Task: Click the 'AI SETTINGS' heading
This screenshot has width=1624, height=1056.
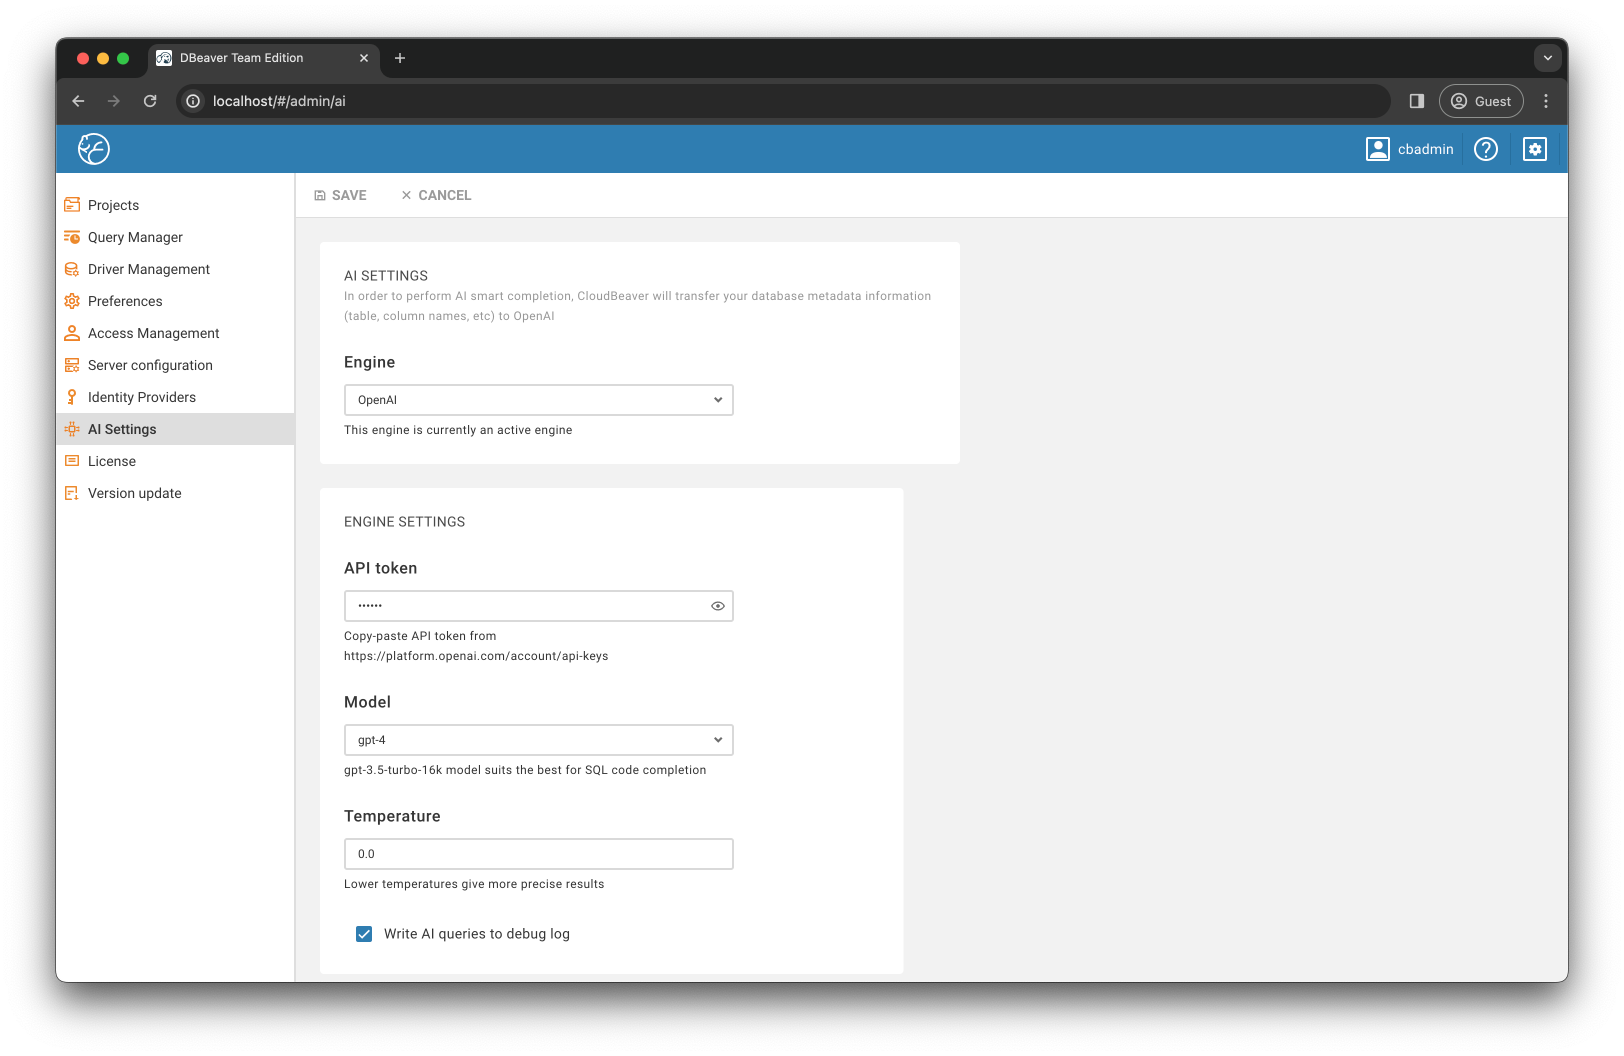Action: tap(386, 276)
